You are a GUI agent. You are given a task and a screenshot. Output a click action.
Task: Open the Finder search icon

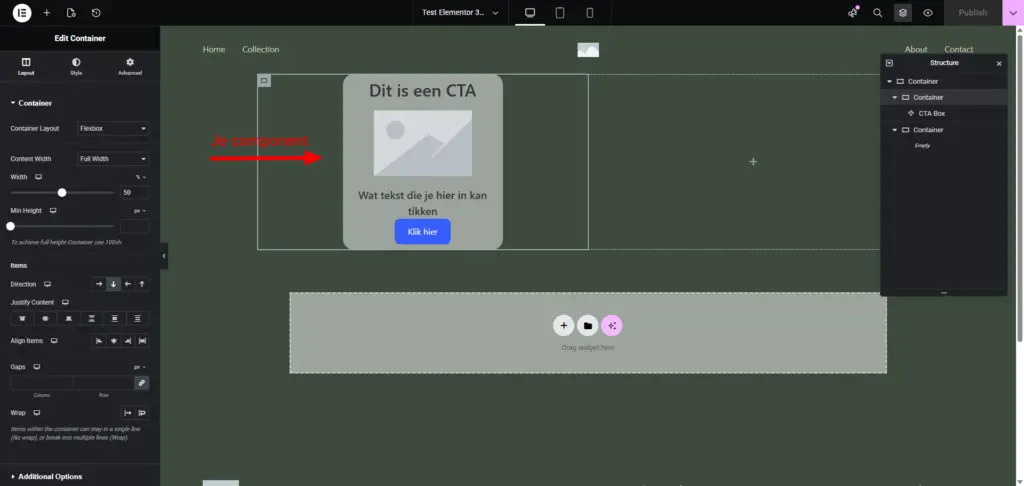(x=878, y=12)
